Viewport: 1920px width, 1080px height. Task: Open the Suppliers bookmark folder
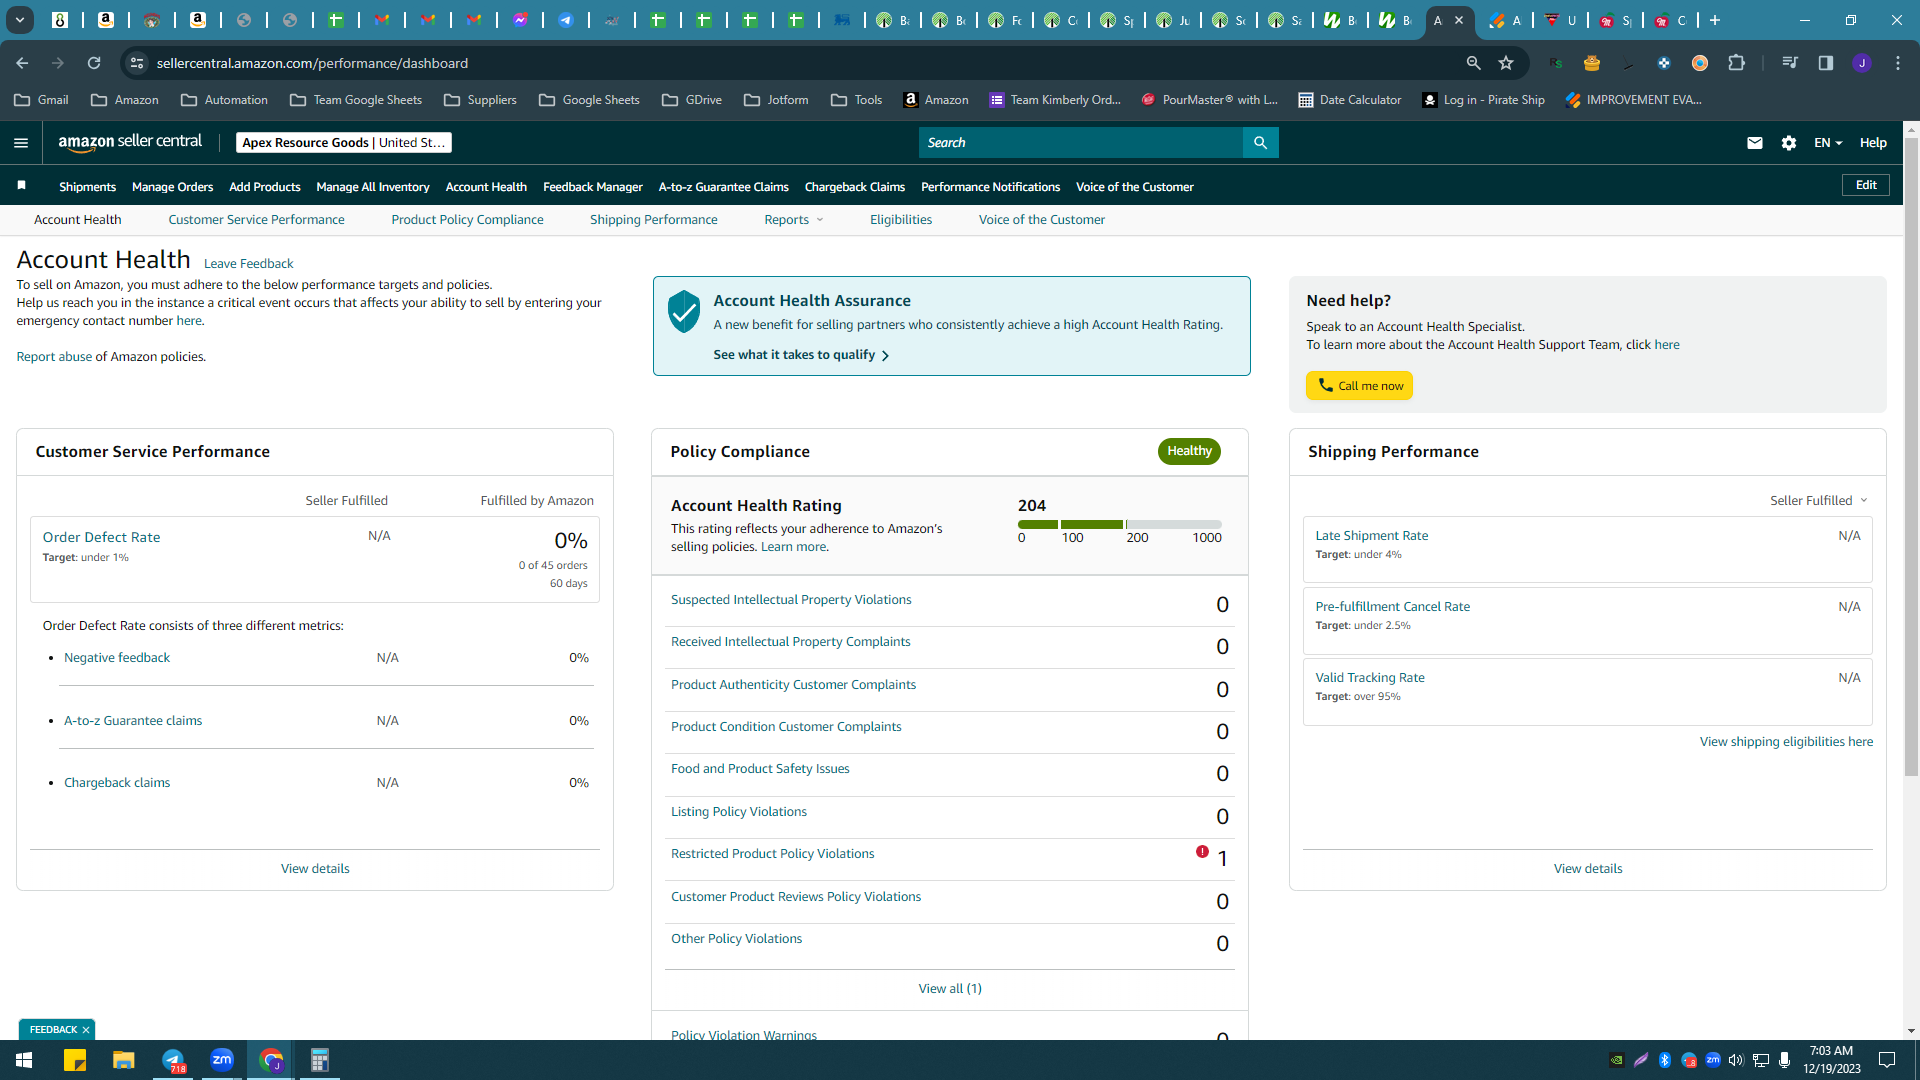tap(480, 100)
